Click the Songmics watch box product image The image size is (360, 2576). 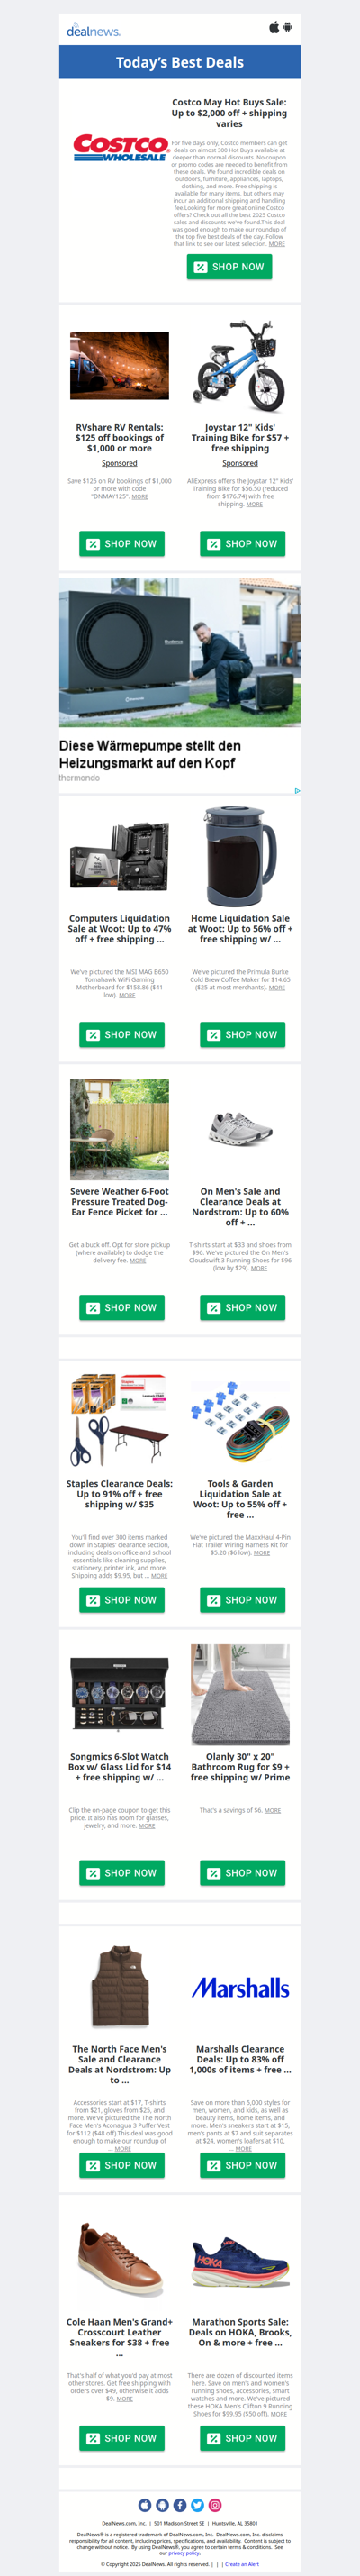(119, 1694)
